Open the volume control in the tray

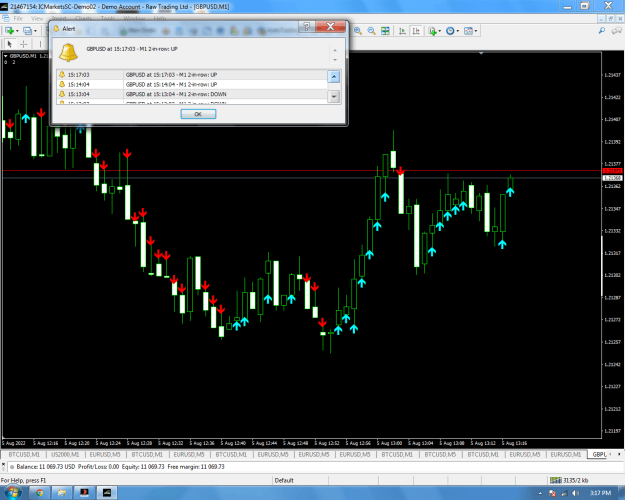[x=576, y=494]
